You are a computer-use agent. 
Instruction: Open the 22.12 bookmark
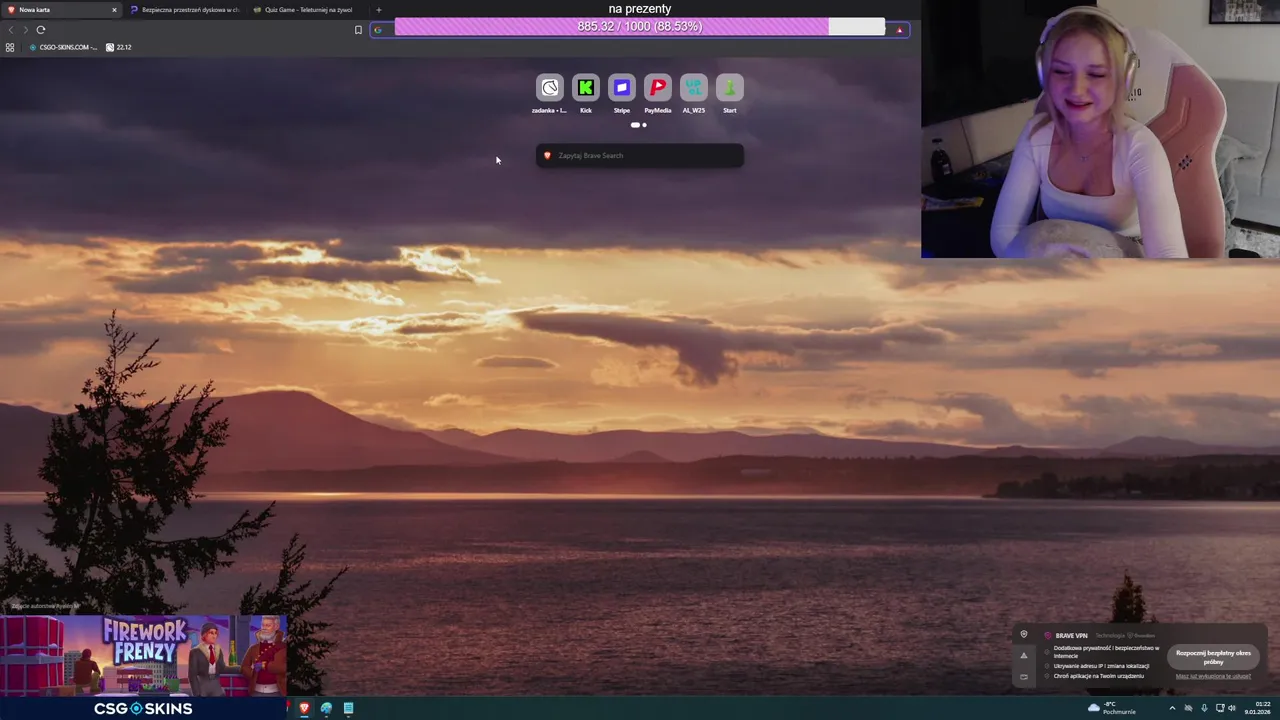(x=118, y=47)
